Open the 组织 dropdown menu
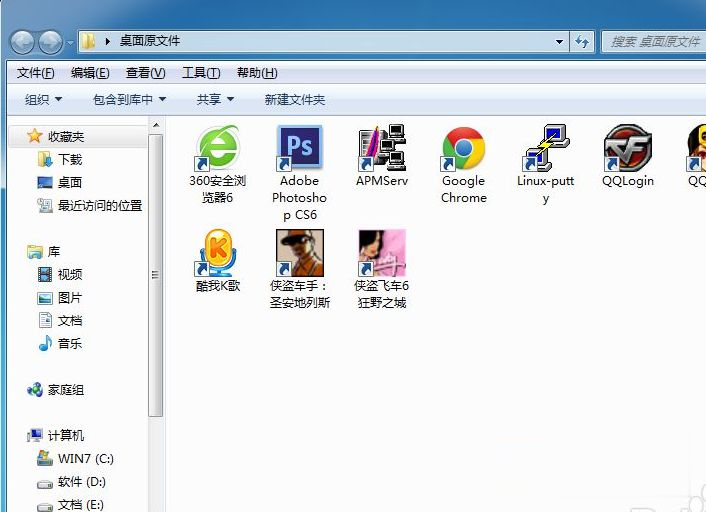This screenshot has height=512, width=706. click(43, 99)
